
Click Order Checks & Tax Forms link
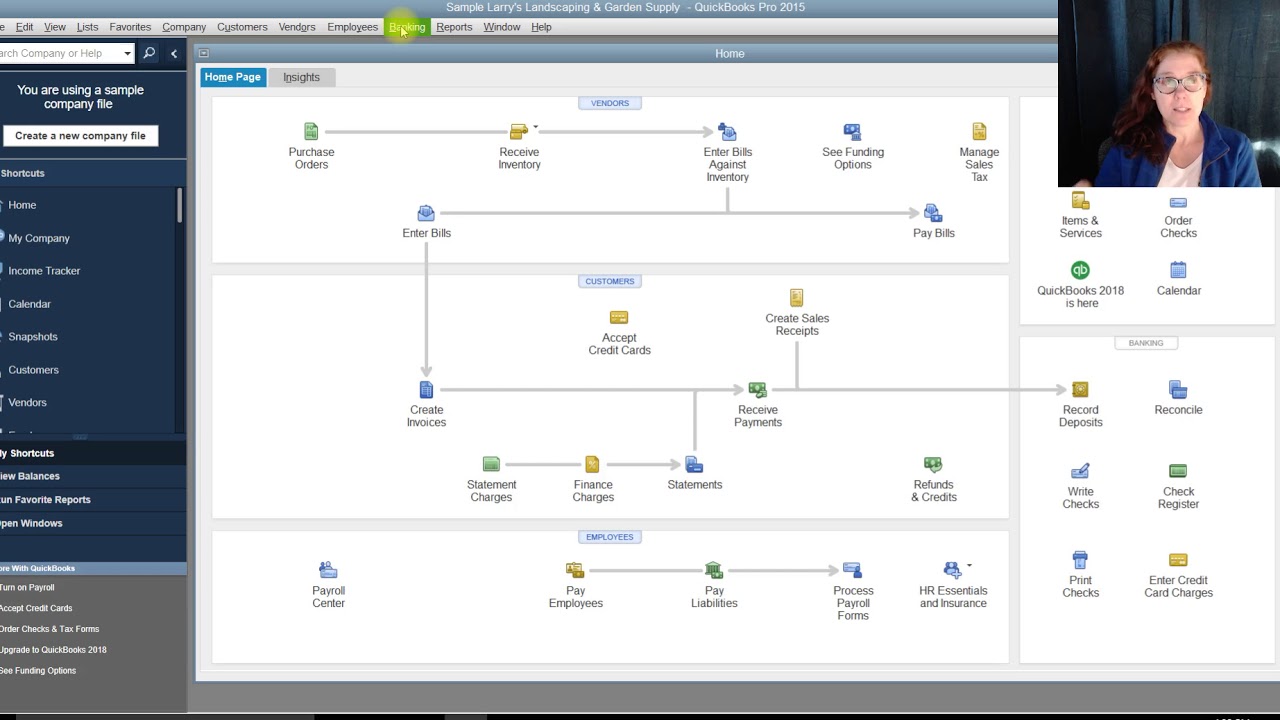[50, 629]
